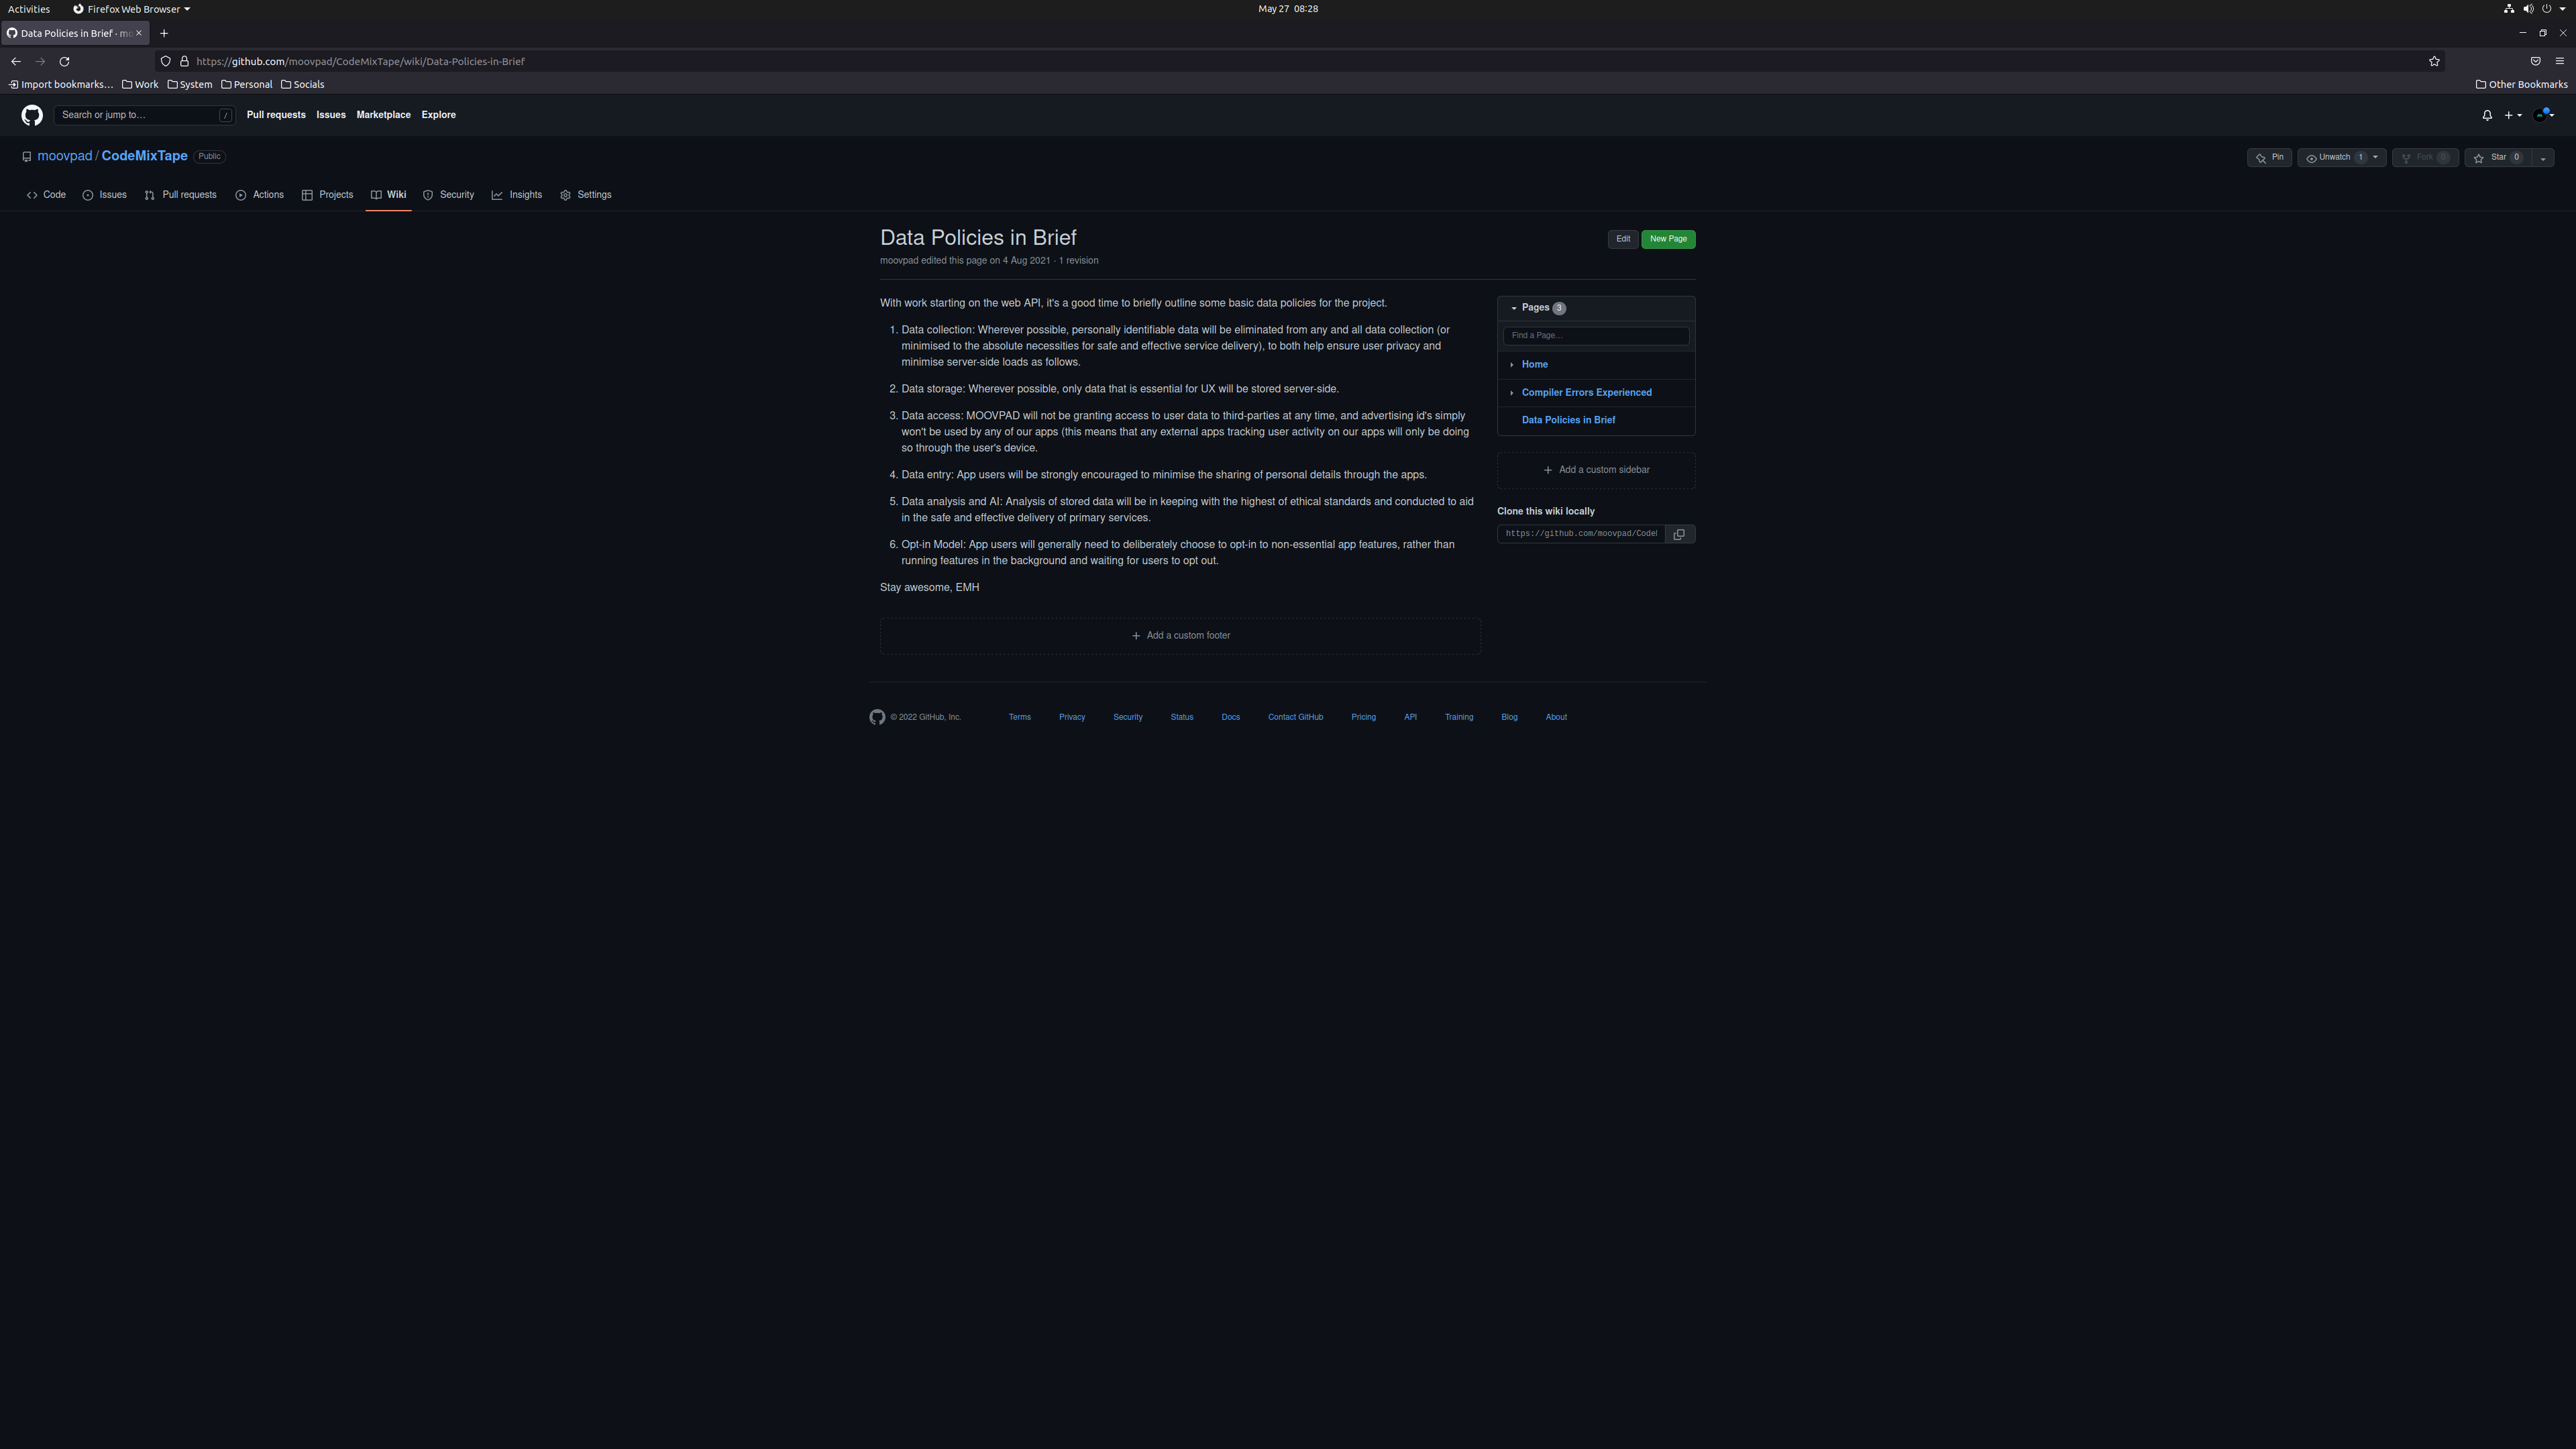Open the Blog footer link
The width and height of the screenshot is (2576, 1449).
click(x=1509, y=717)
